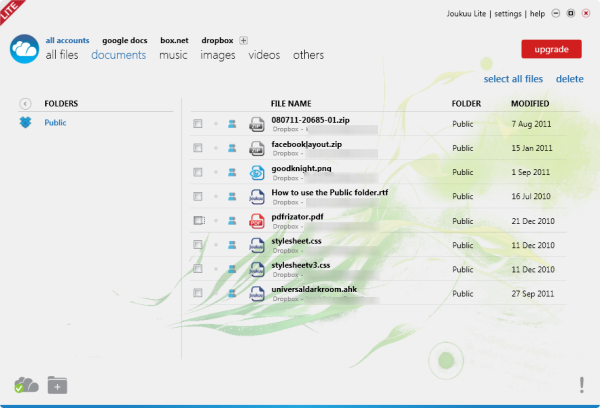Click the Joukuu cloud logo
The width and height of the screenshot is (600, 408).
(24, 49)
